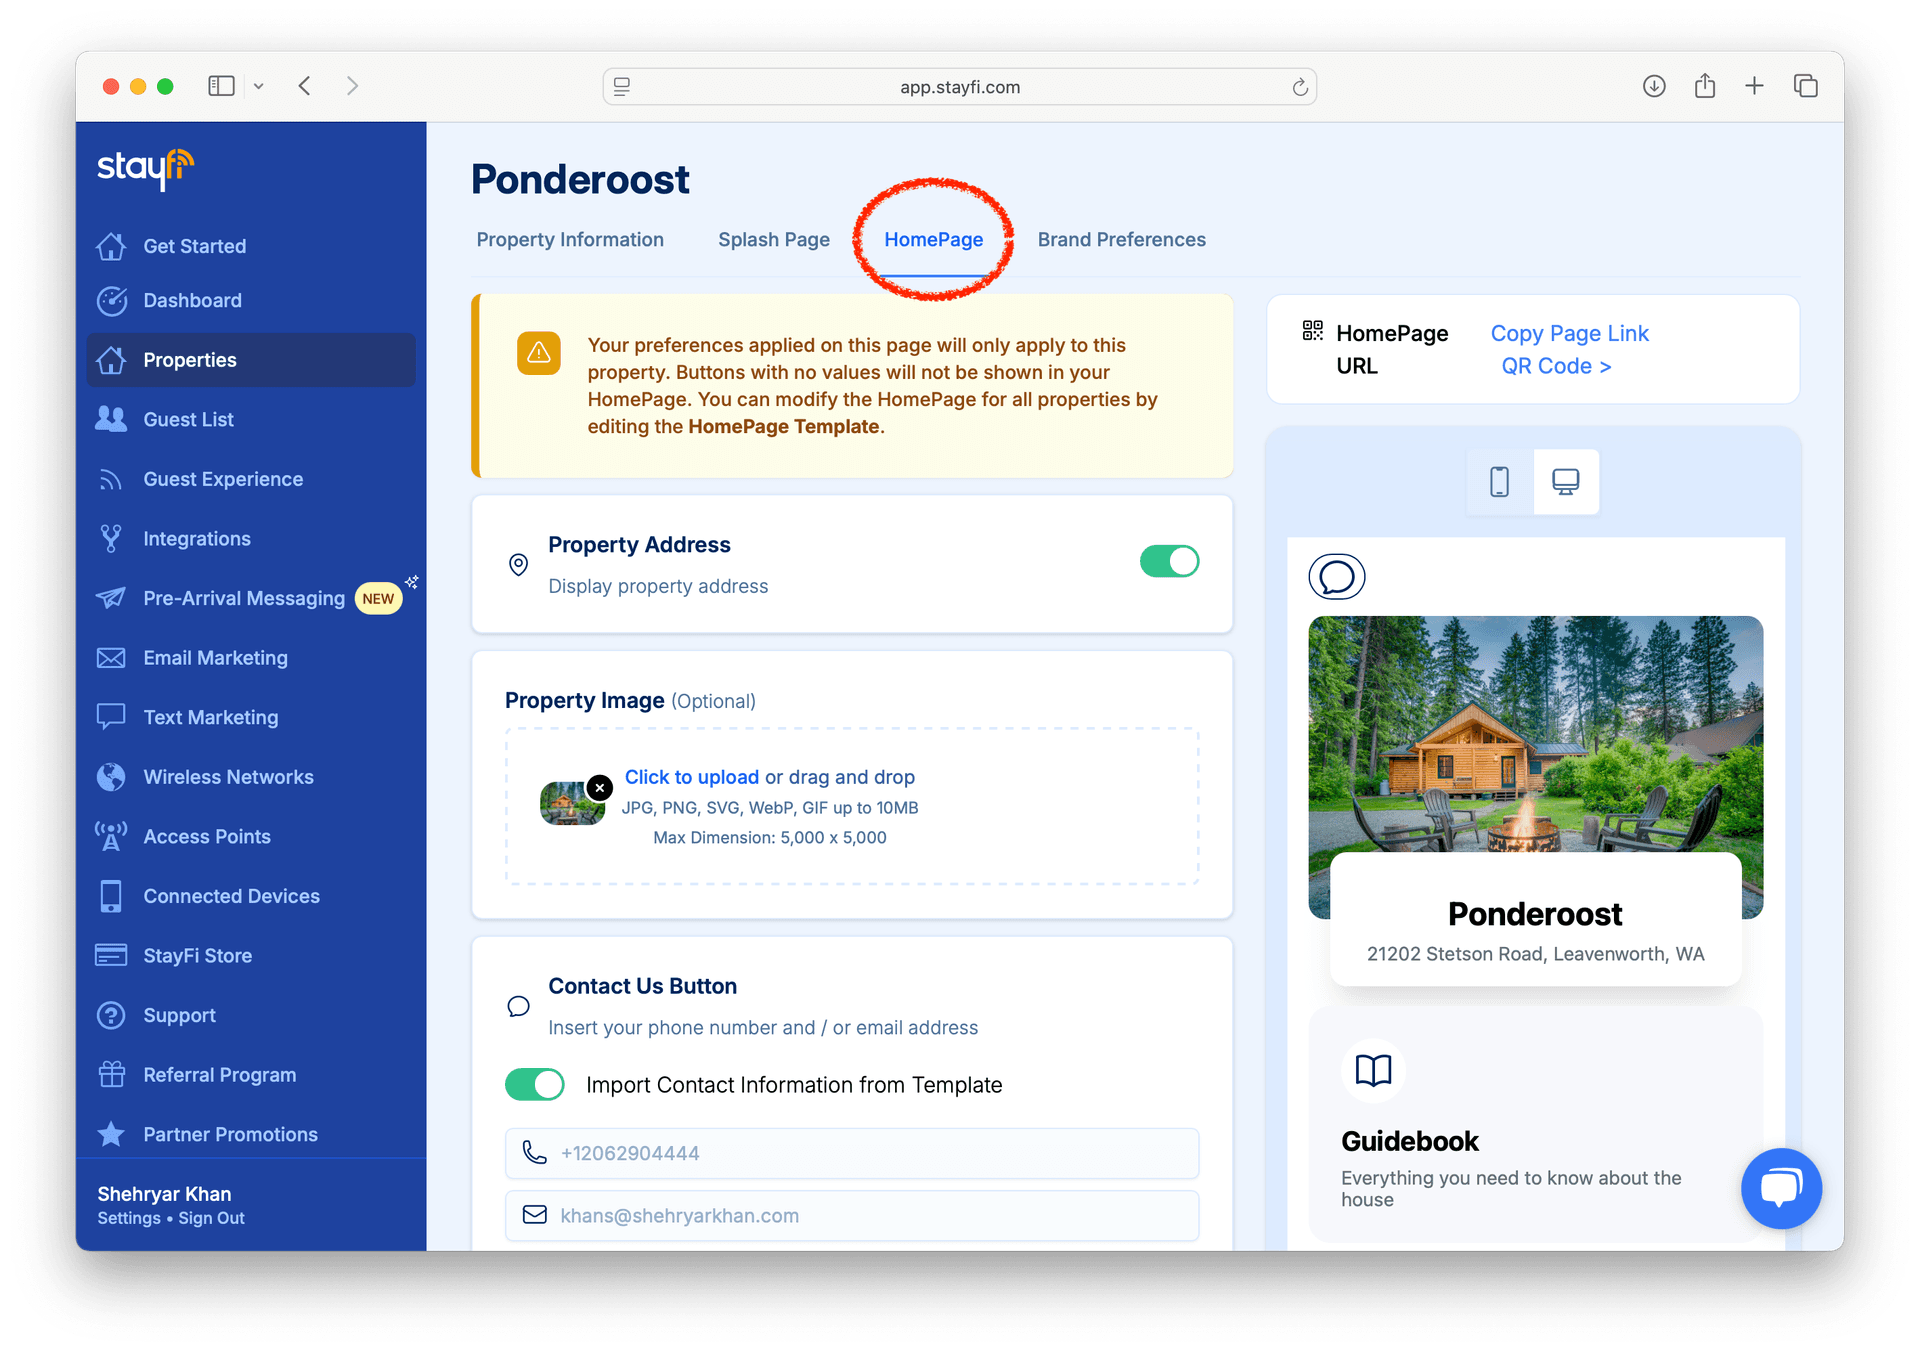The height and width of the screenshot is (1351, 1920).
Task: Click the uploaded cabin image thumbnail
Action: 571,805
